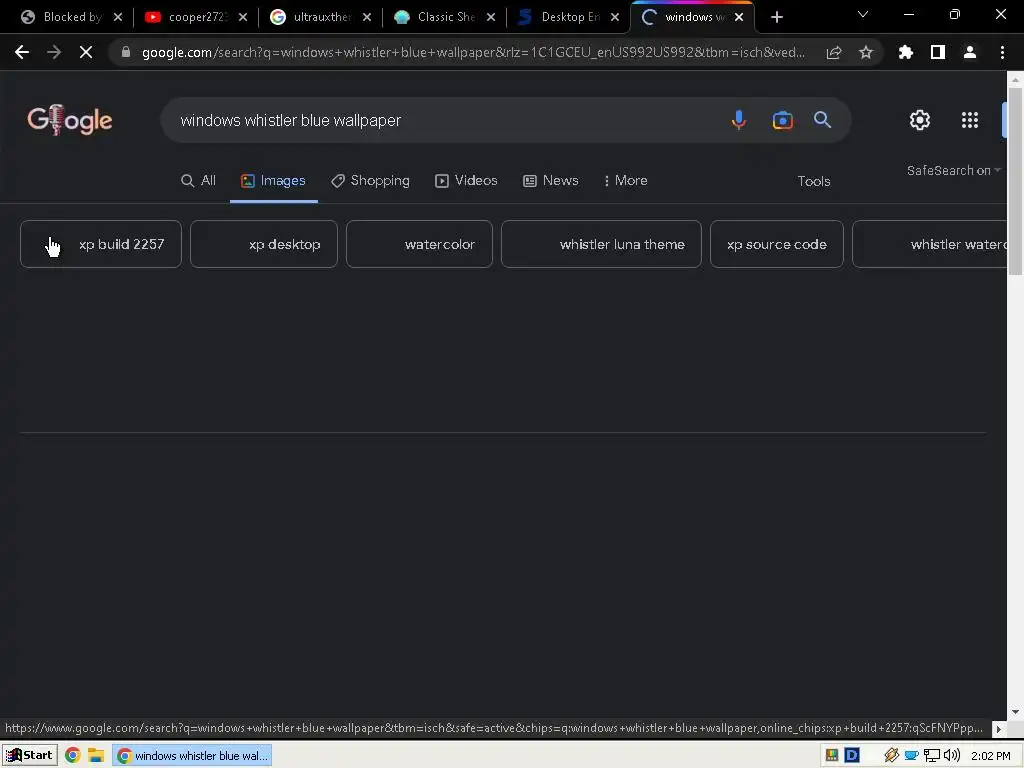Open the SafeSearch on dropdown
This screenshot has width=1024, height=768.
(x=953, y=170)
